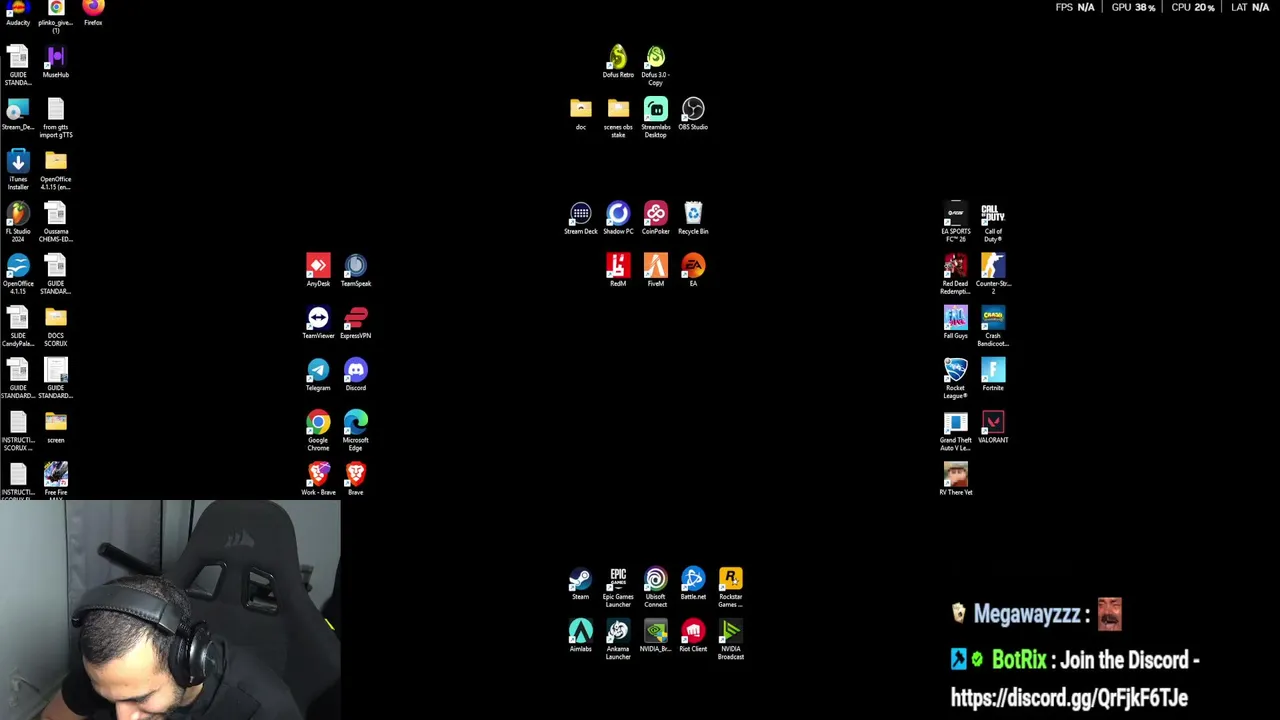Launch Firefox from the desktop
The height and width of the screenshot is (720, 1280).
tap(93, 10)
